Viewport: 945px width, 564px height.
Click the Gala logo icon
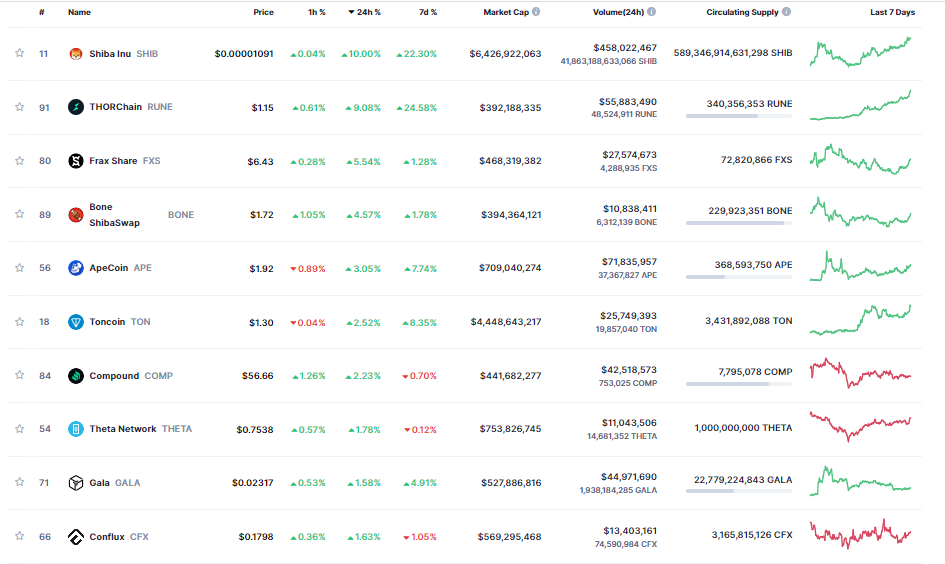coord(76,483)
